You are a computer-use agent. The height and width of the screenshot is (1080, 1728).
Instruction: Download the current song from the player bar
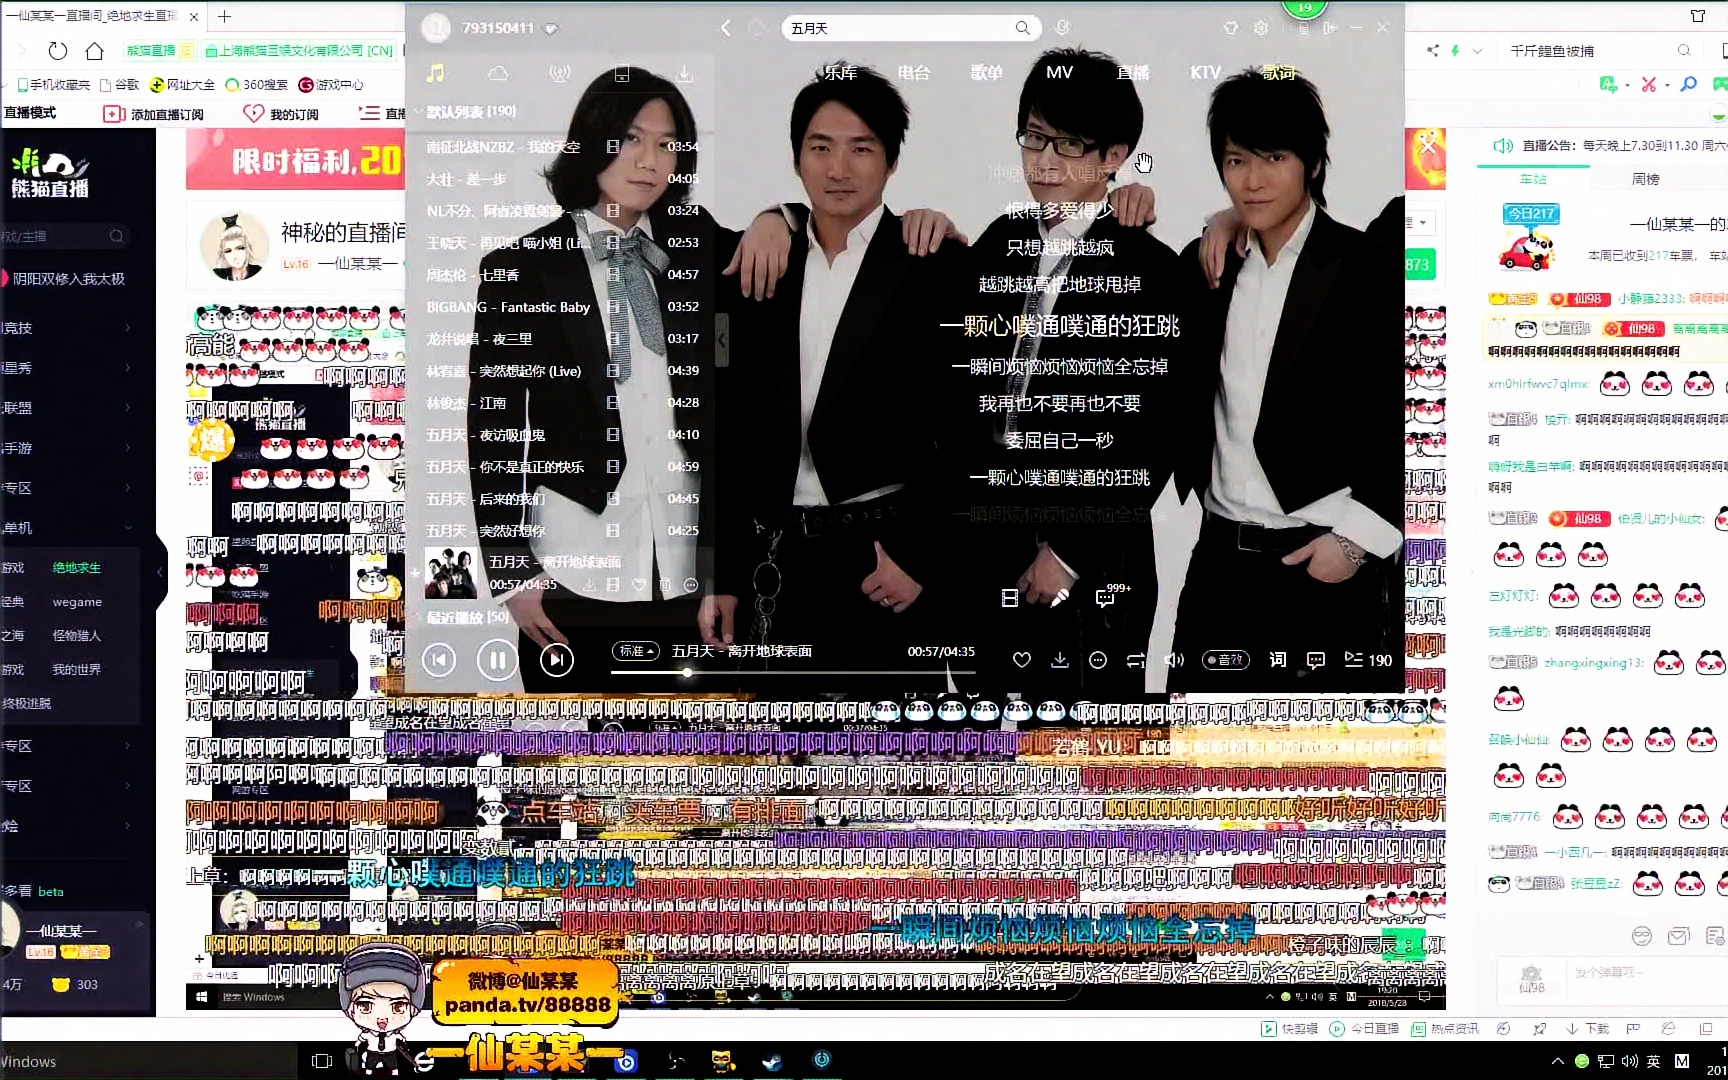point(1060,660)
